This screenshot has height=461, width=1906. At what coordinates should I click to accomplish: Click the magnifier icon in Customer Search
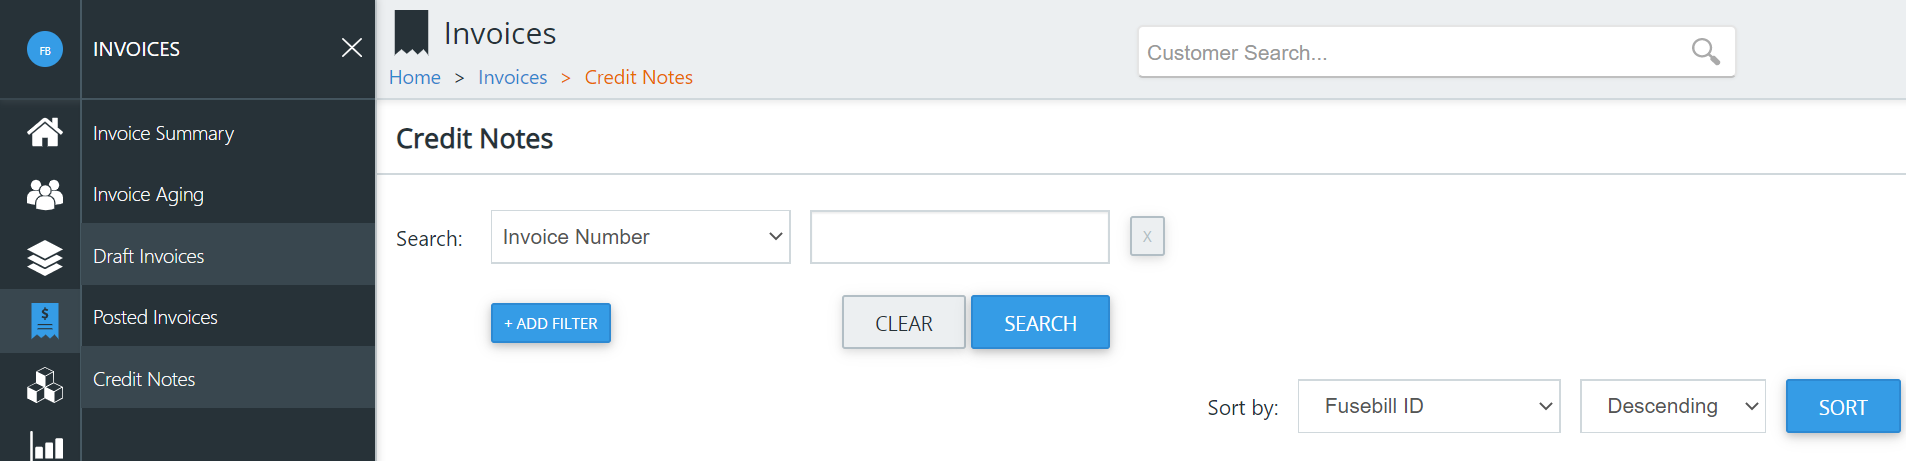pos(1705,51)
